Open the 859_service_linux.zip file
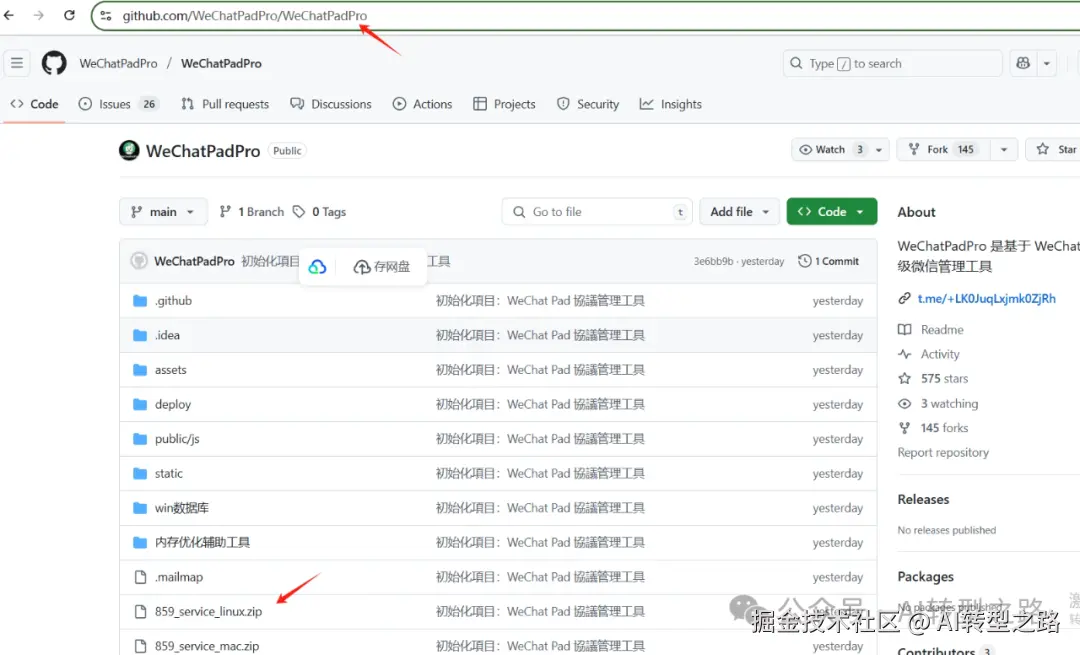This screenshot has height=655, width=1080. tap(209, 611)
